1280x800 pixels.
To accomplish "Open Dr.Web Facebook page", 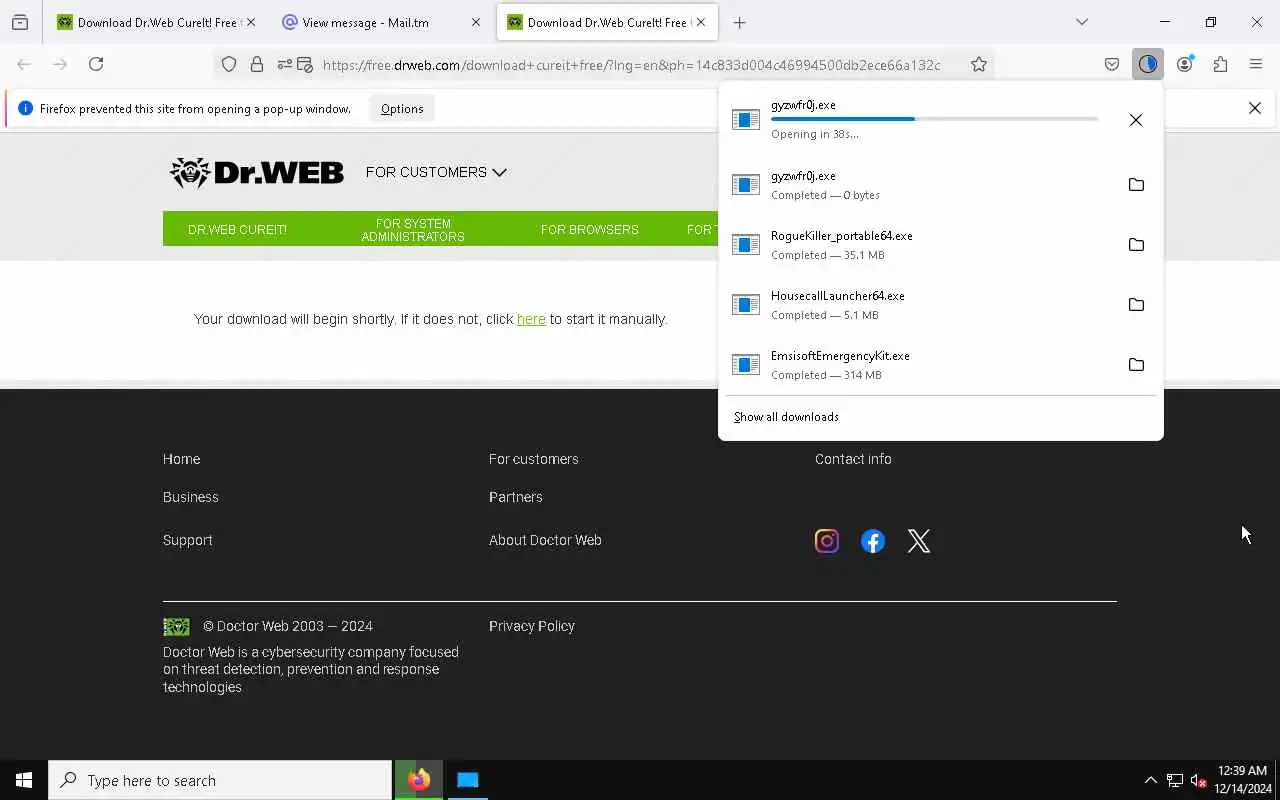I will (873, 541).
